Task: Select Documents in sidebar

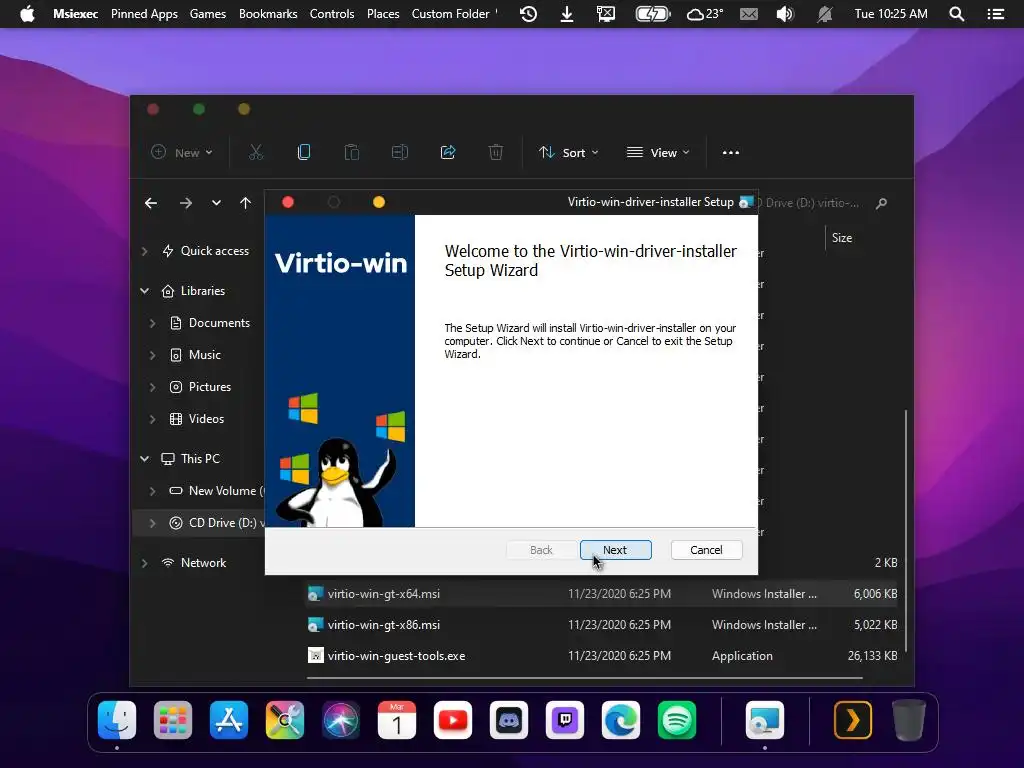Action: 210,323
